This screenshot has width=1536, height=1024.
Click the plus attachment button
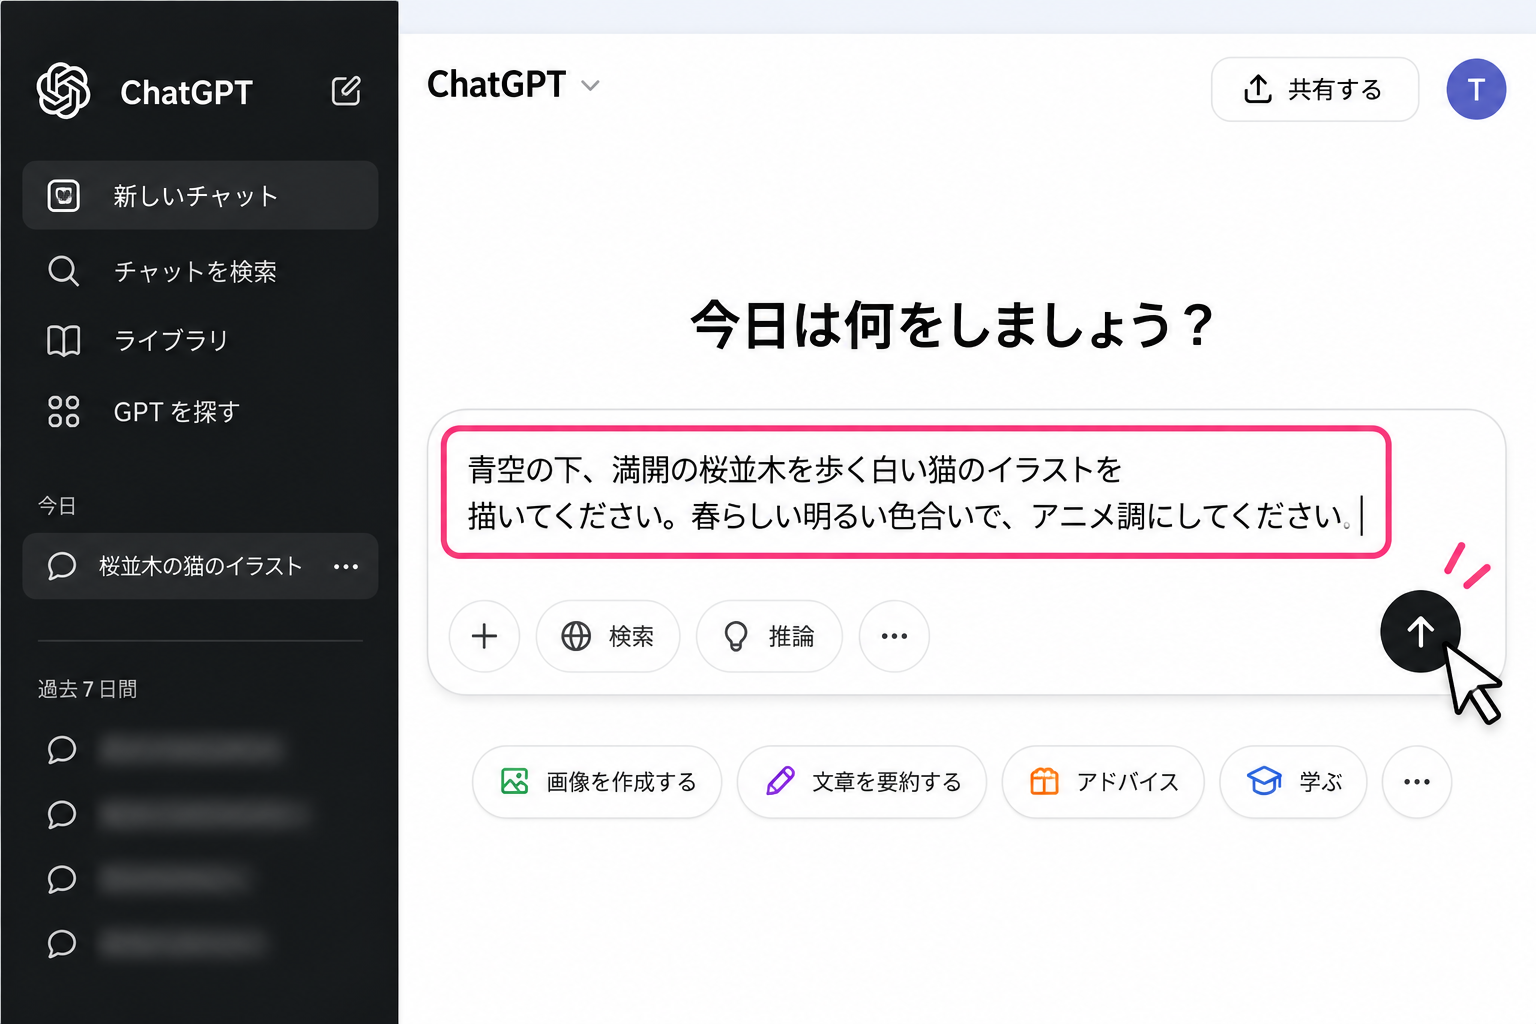pos(484,636)
